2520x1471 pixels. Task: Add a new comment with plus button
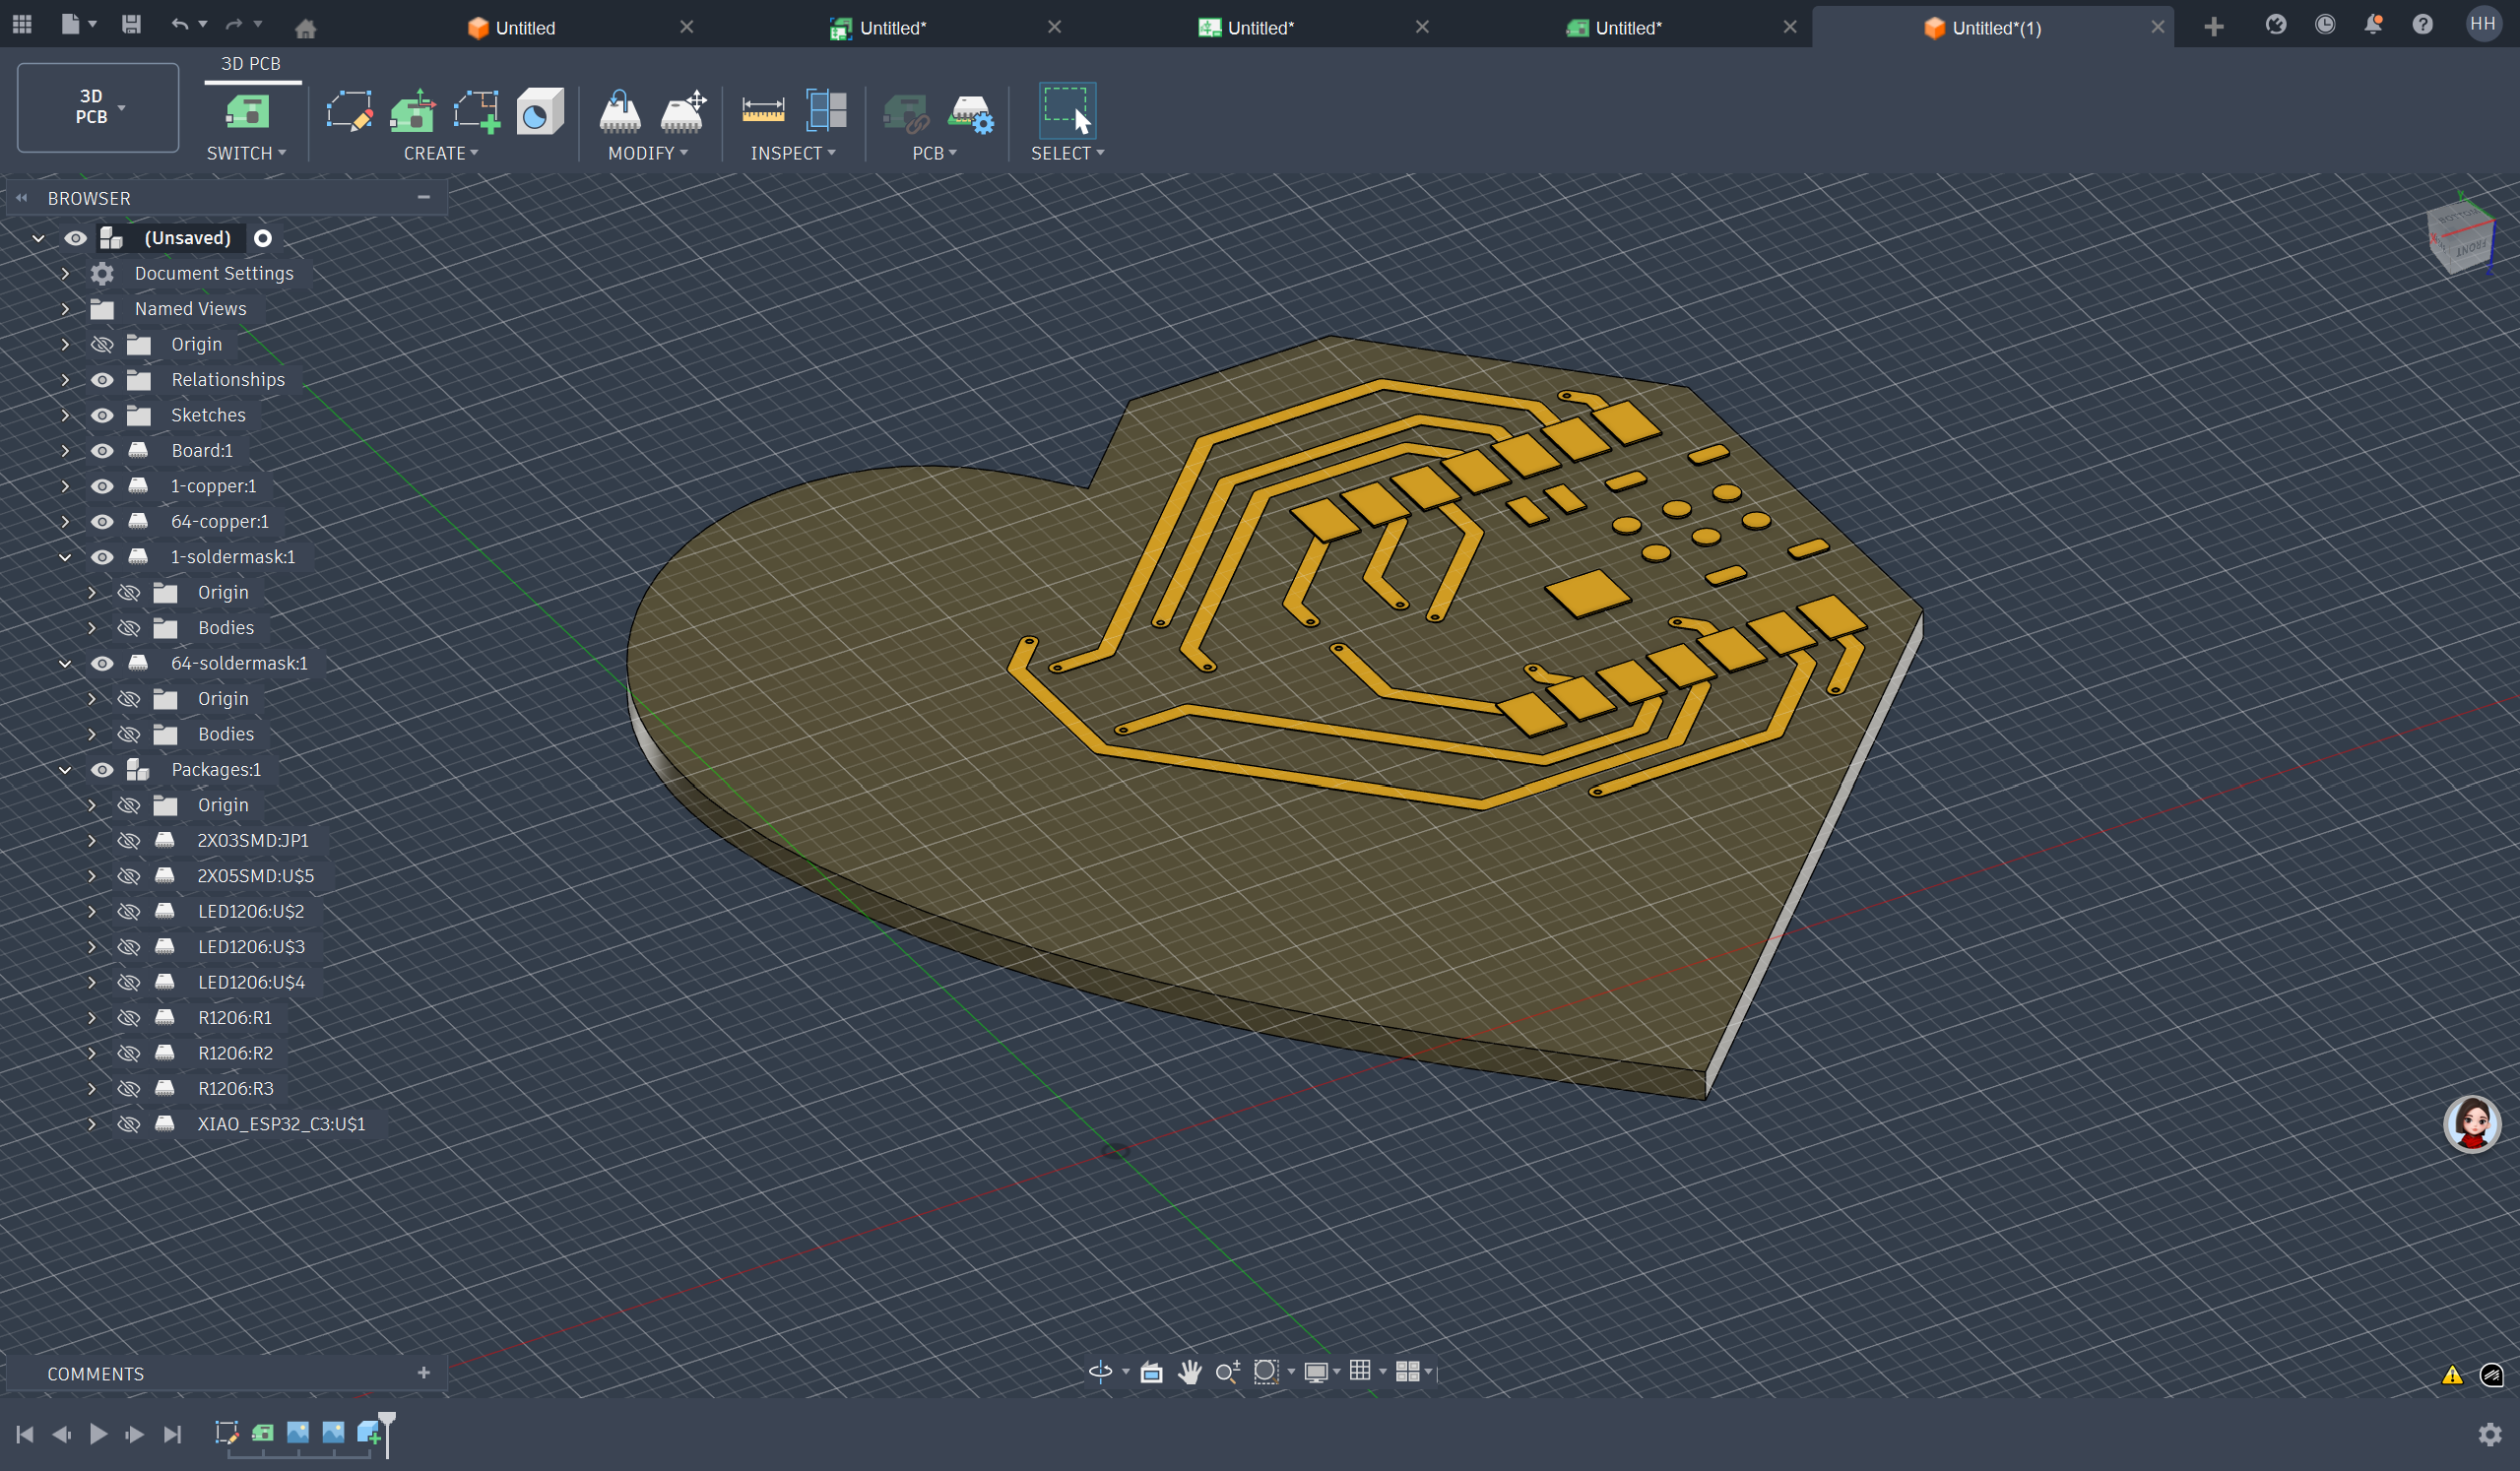[x=423, y=1373]
